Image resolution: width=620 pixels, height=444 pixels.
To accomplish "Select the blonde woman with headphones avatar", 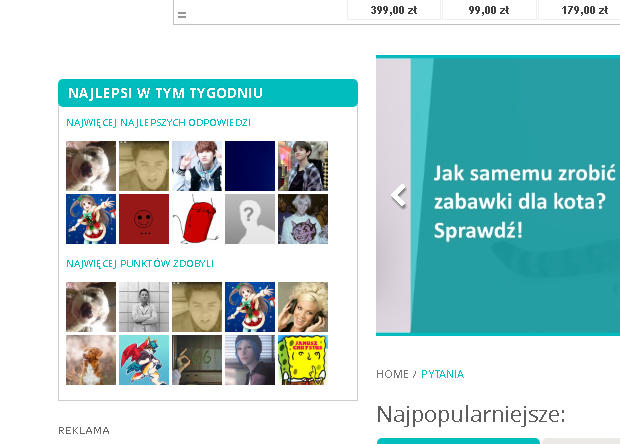I will click(x=303, y=307).
